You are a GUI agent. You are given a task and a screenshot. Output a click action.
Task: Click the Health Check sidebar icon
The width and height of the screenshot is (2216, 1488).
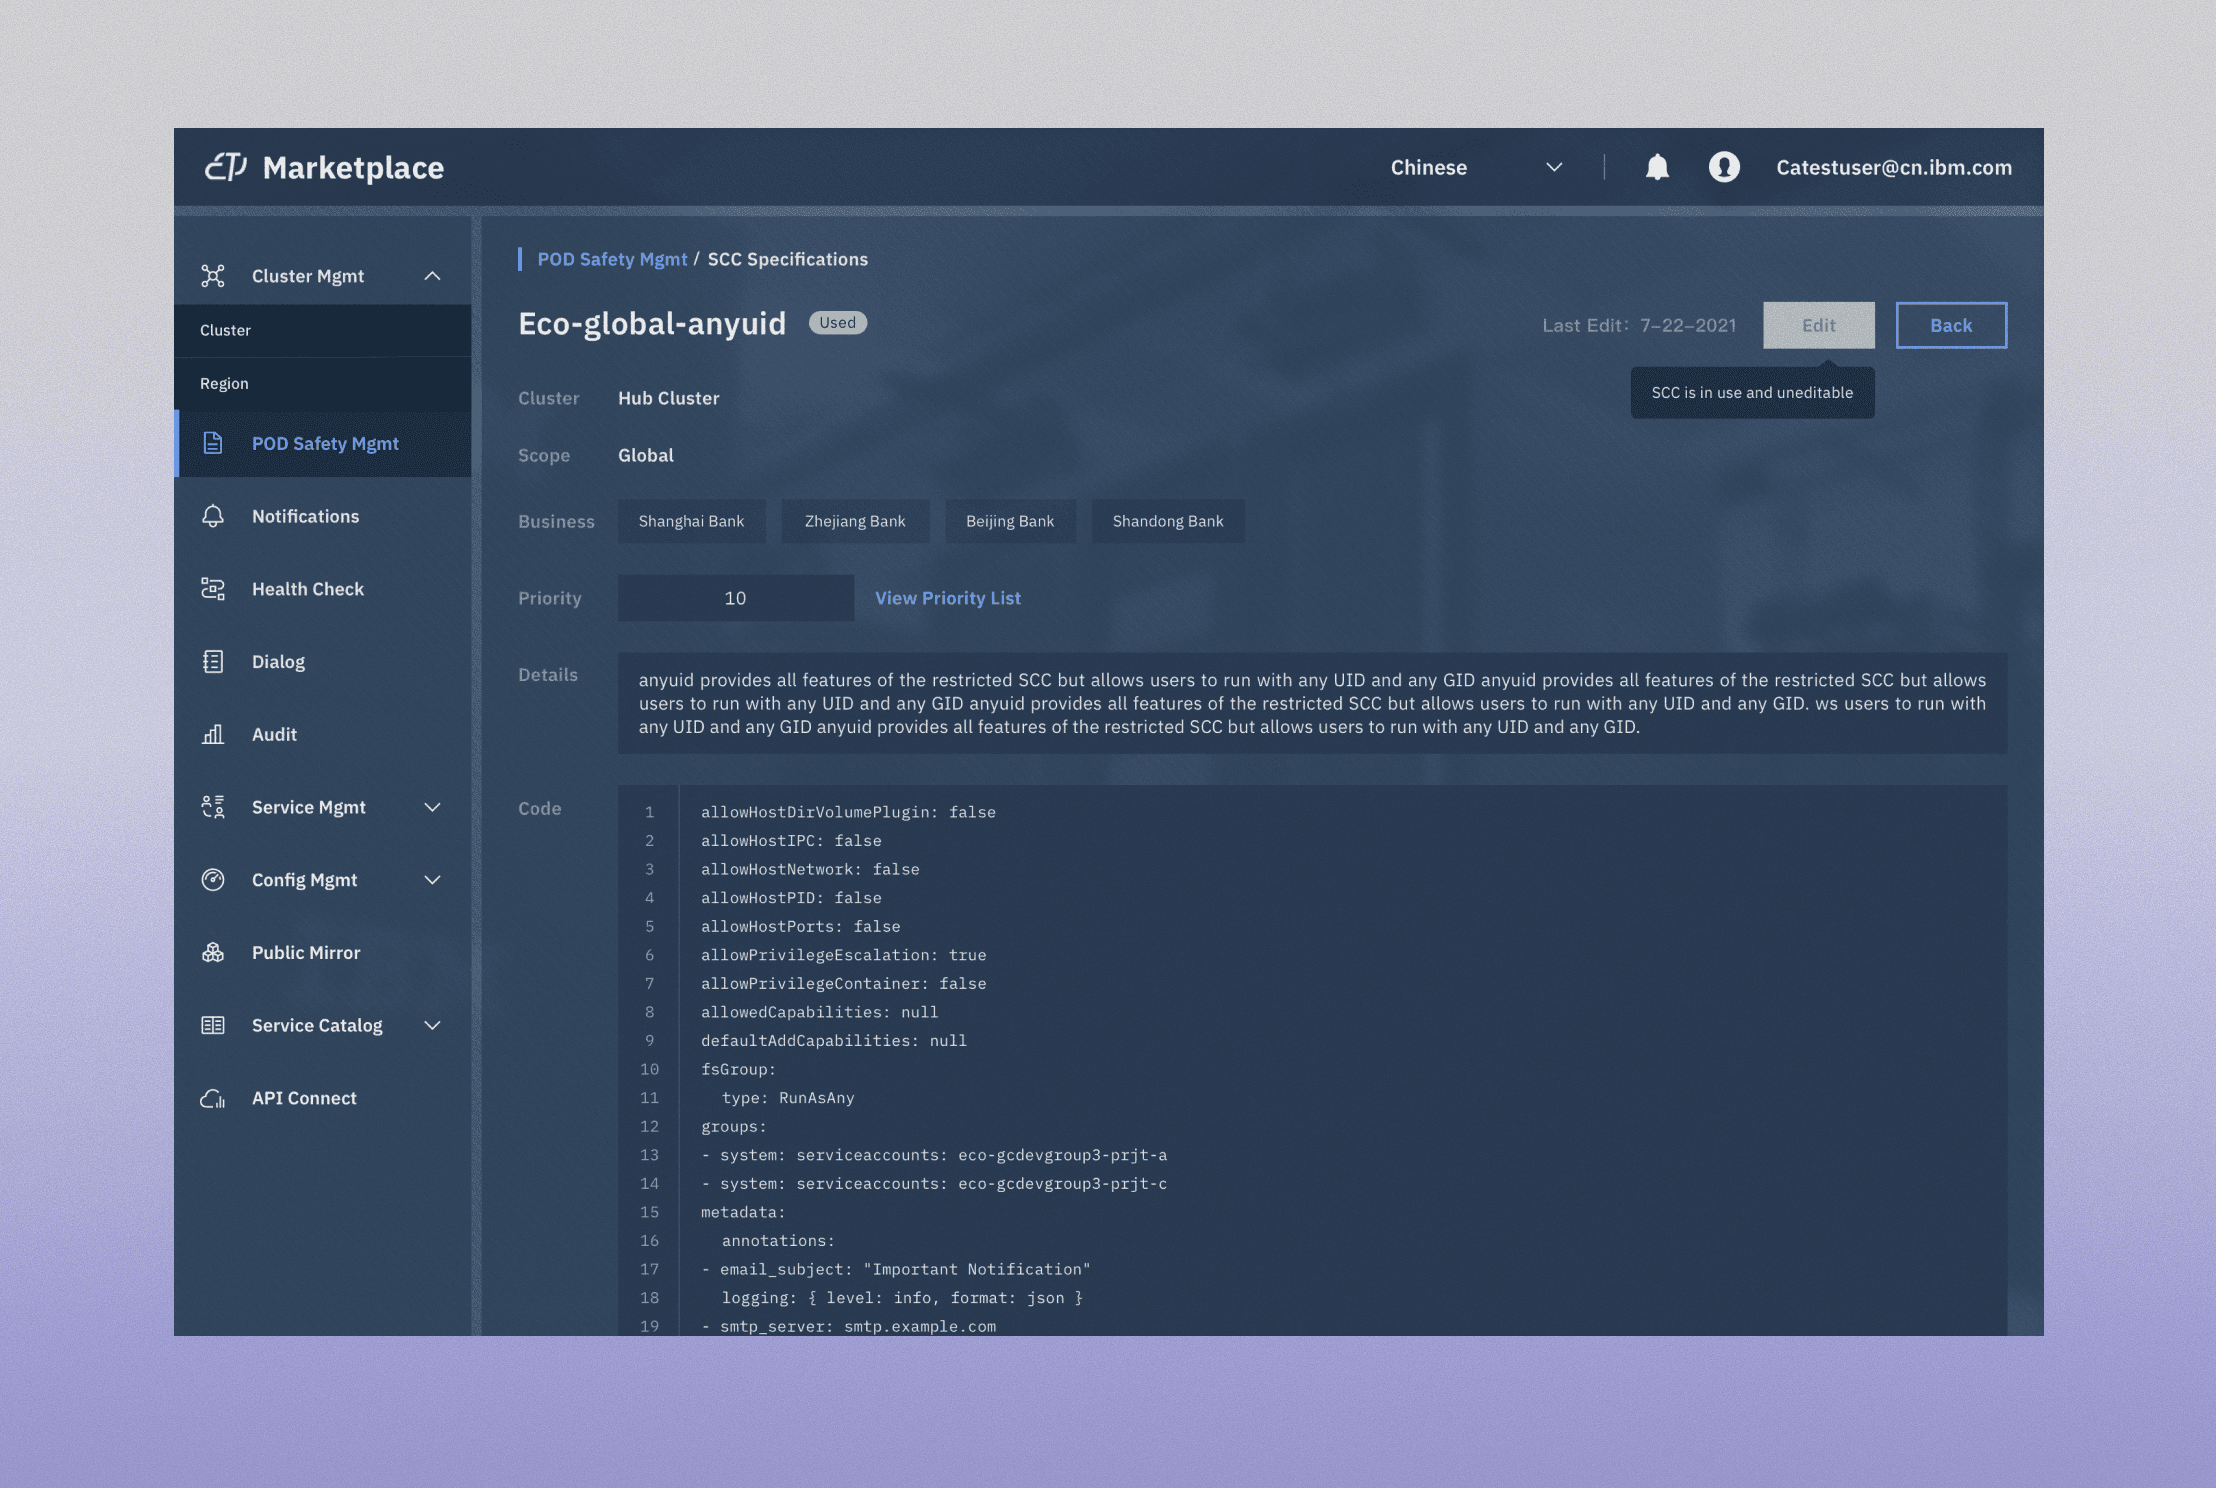click(213, 589)
